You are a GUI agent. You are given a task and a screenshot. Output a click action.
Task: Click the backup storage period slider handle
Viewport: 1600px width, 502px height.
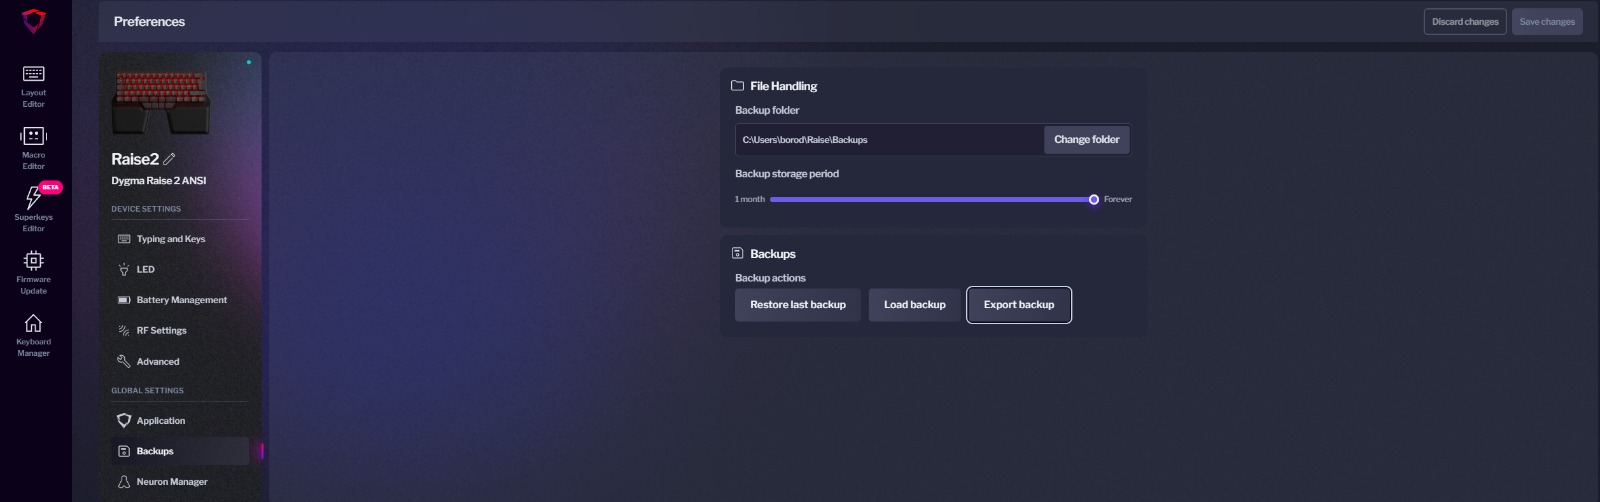click(x=1094, y=200)
